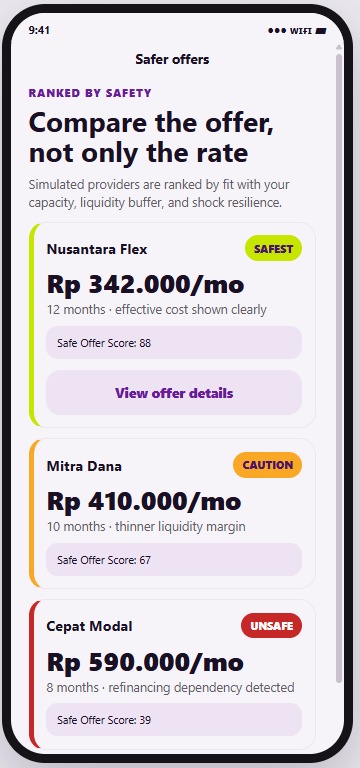Tap the three-dot signal indicator
The image size is (360, 768).
277,31
